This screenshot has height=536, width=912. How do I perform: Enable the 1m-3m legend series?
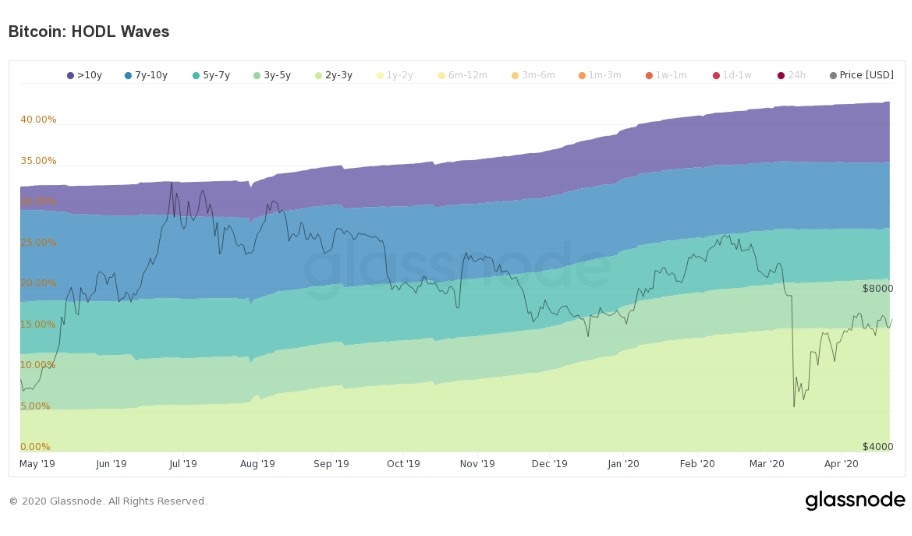click(600, 75)
